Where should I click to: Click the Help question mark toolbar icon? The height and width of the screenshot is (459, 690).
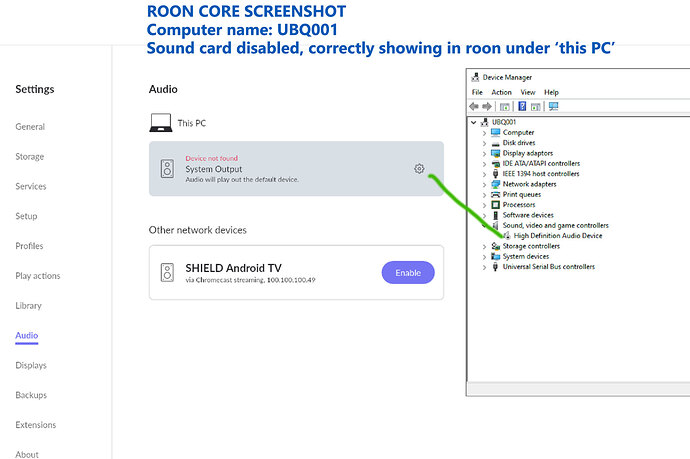point(522,106)
